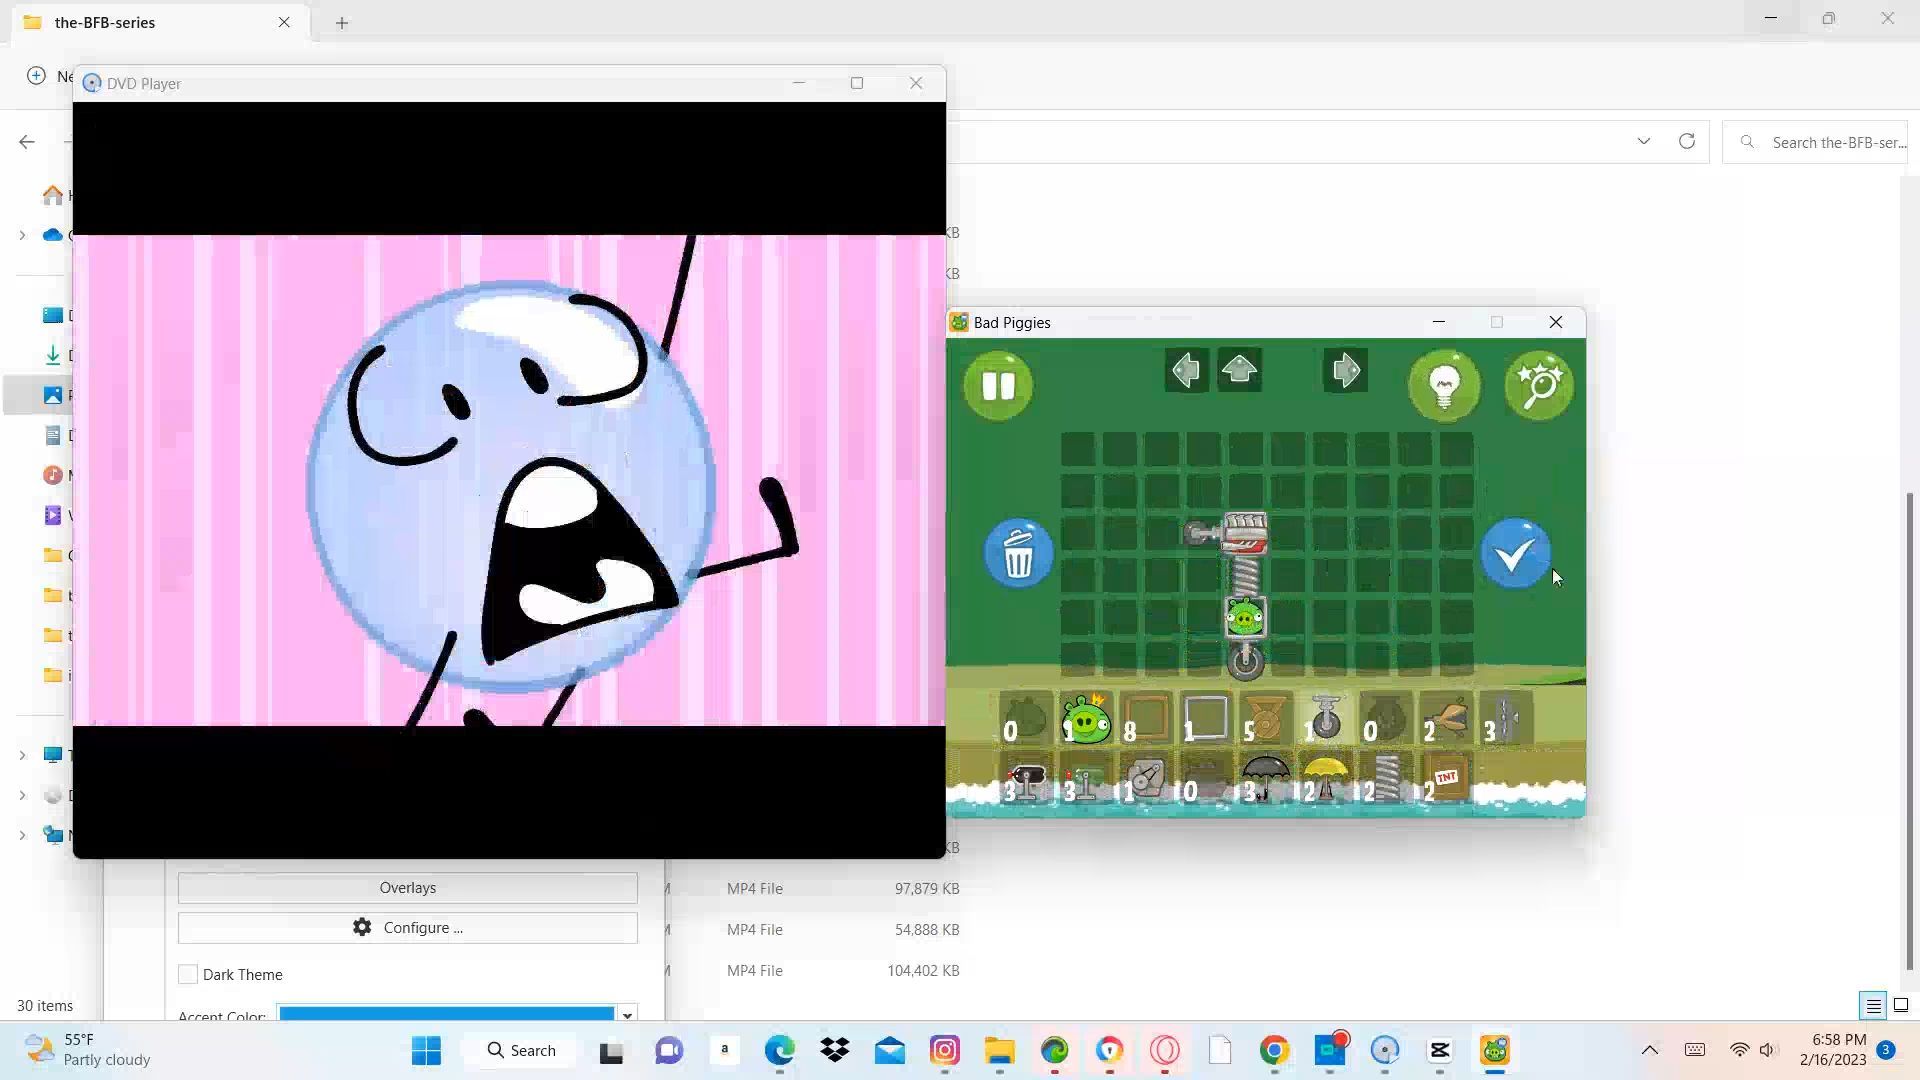Select the bellows part showing 2

coord(1445,718)
